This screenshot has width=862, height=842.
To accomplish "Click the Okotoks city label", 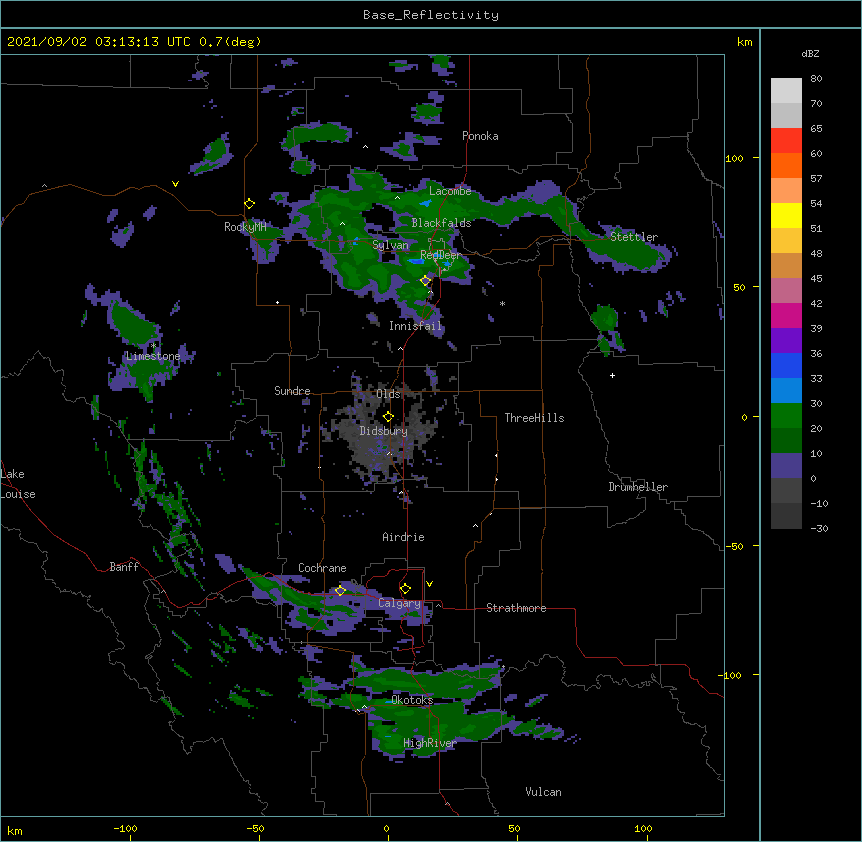I will (412, 700).
